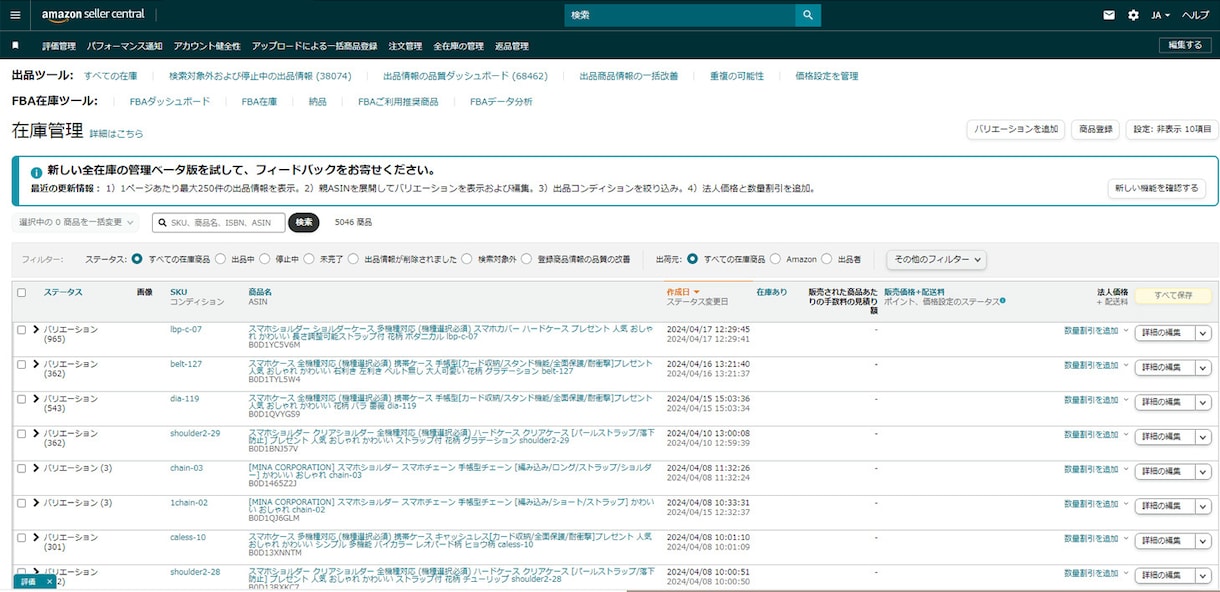1220x592 pixels.
Task: Select the 検索対象外 radio button
Action: pos(467,259)
